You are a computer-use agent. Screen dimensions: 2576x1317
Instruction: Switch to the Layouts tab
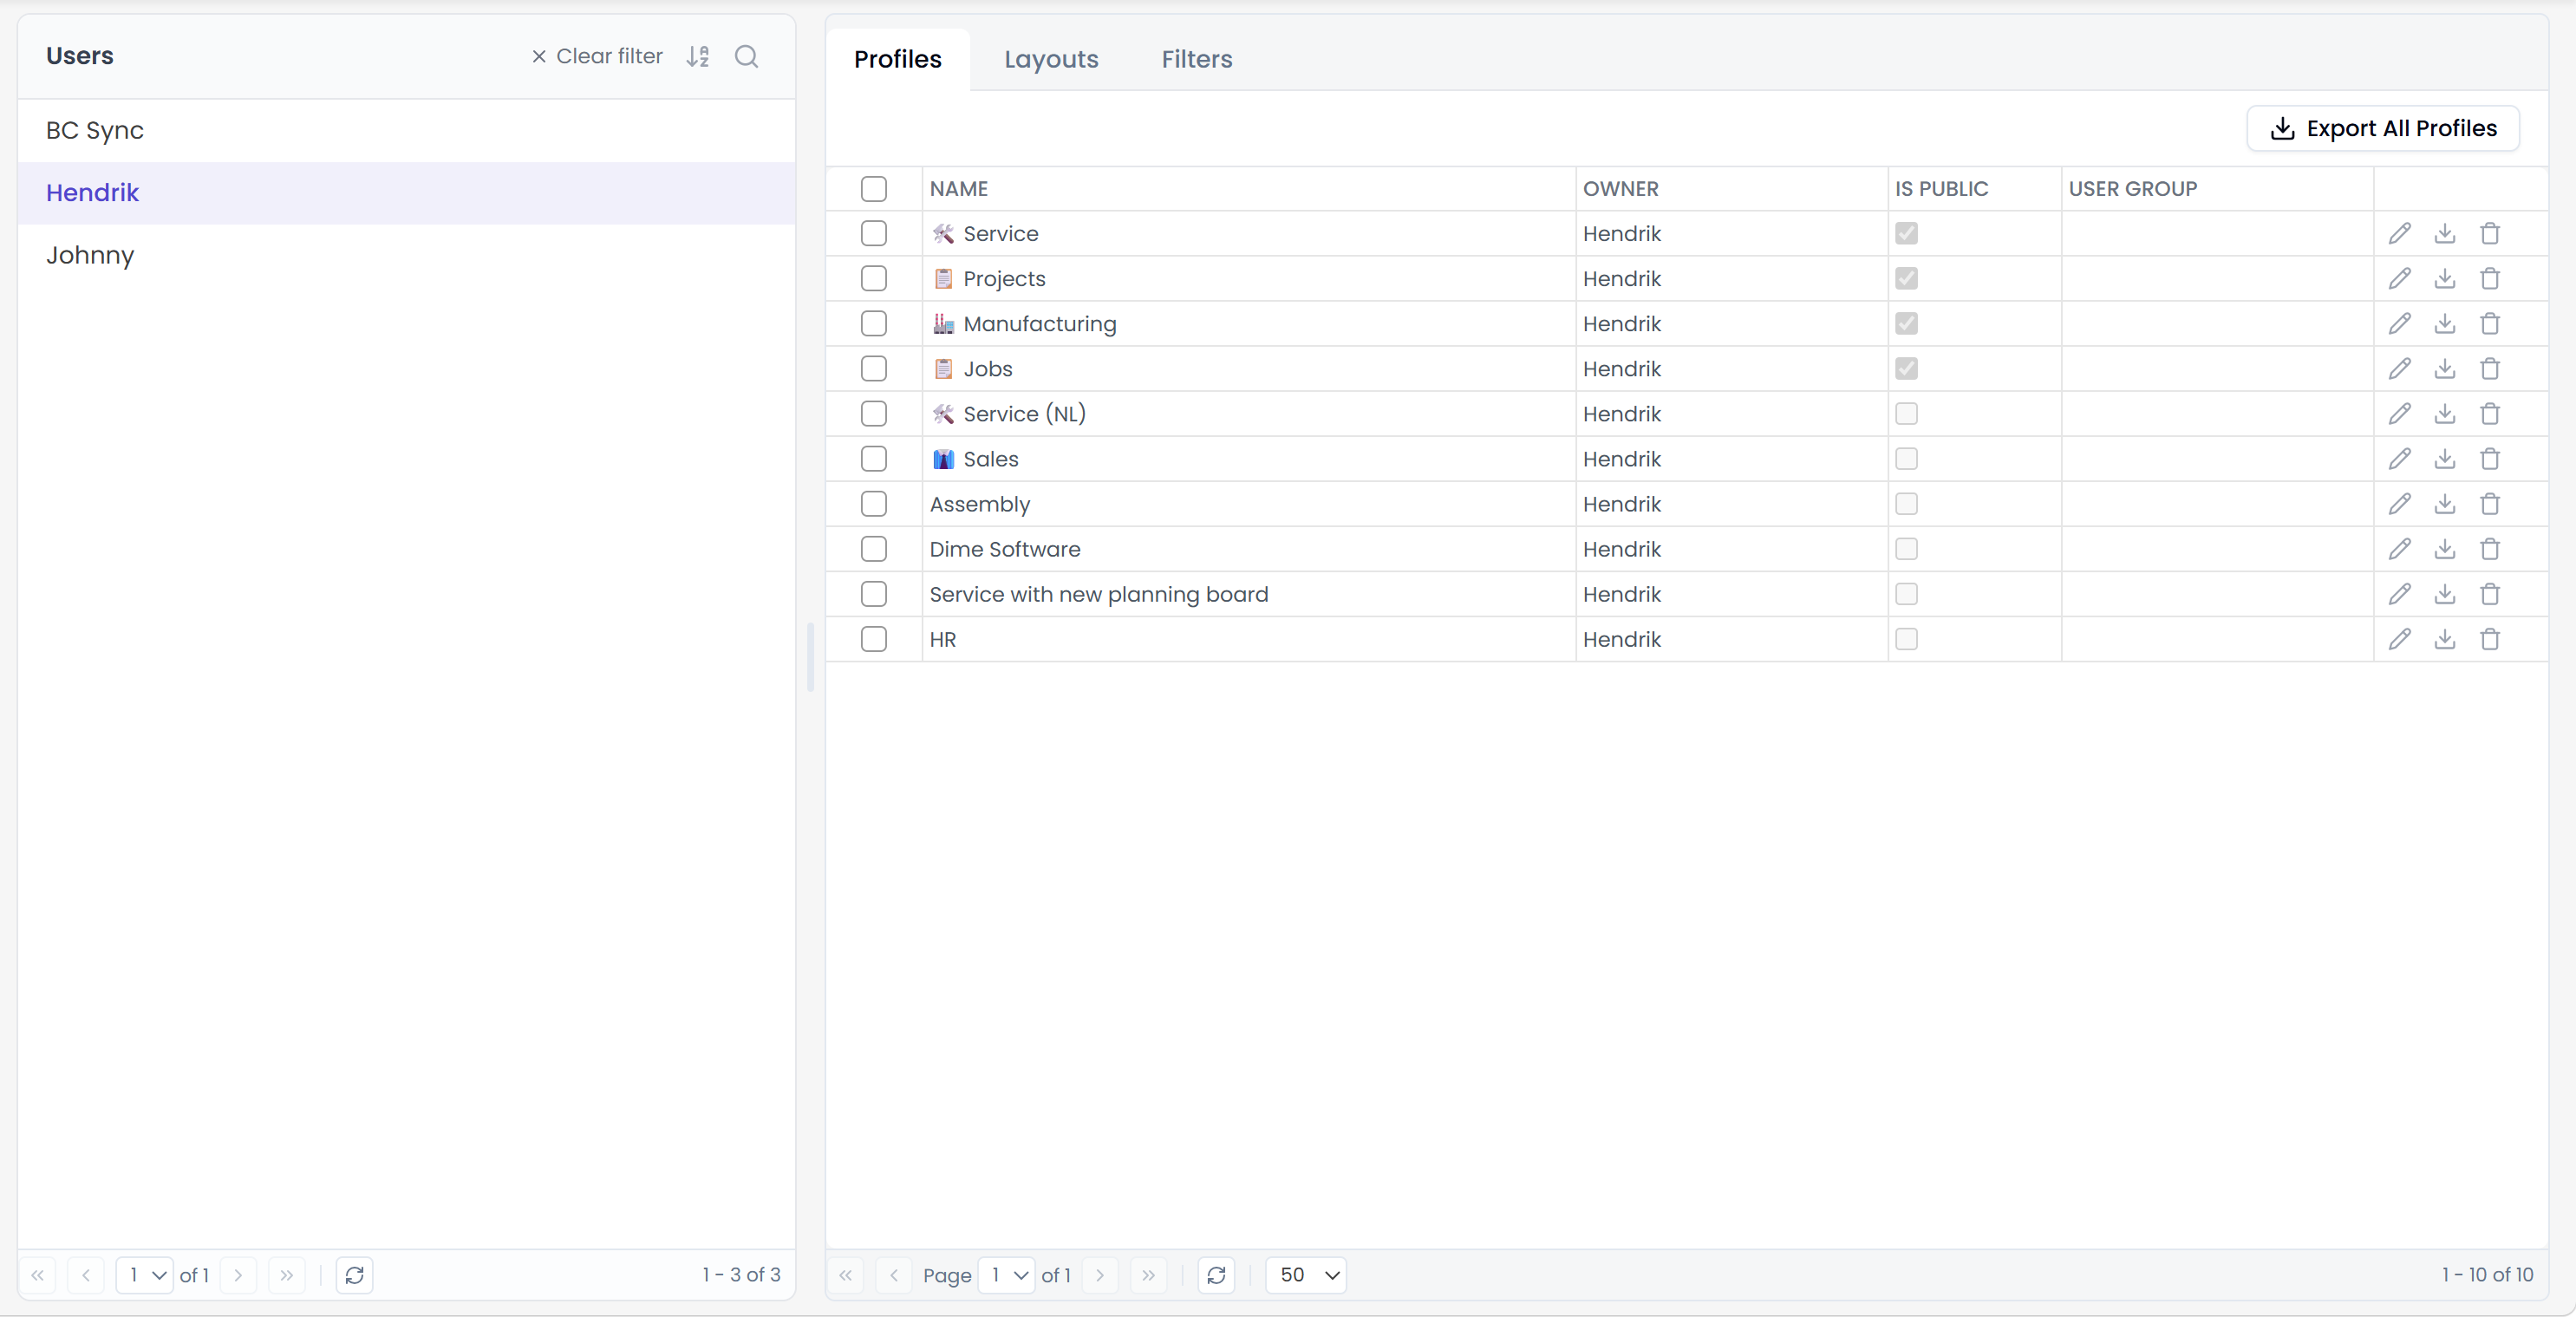pyautogui.click(x=1050, y=59)
